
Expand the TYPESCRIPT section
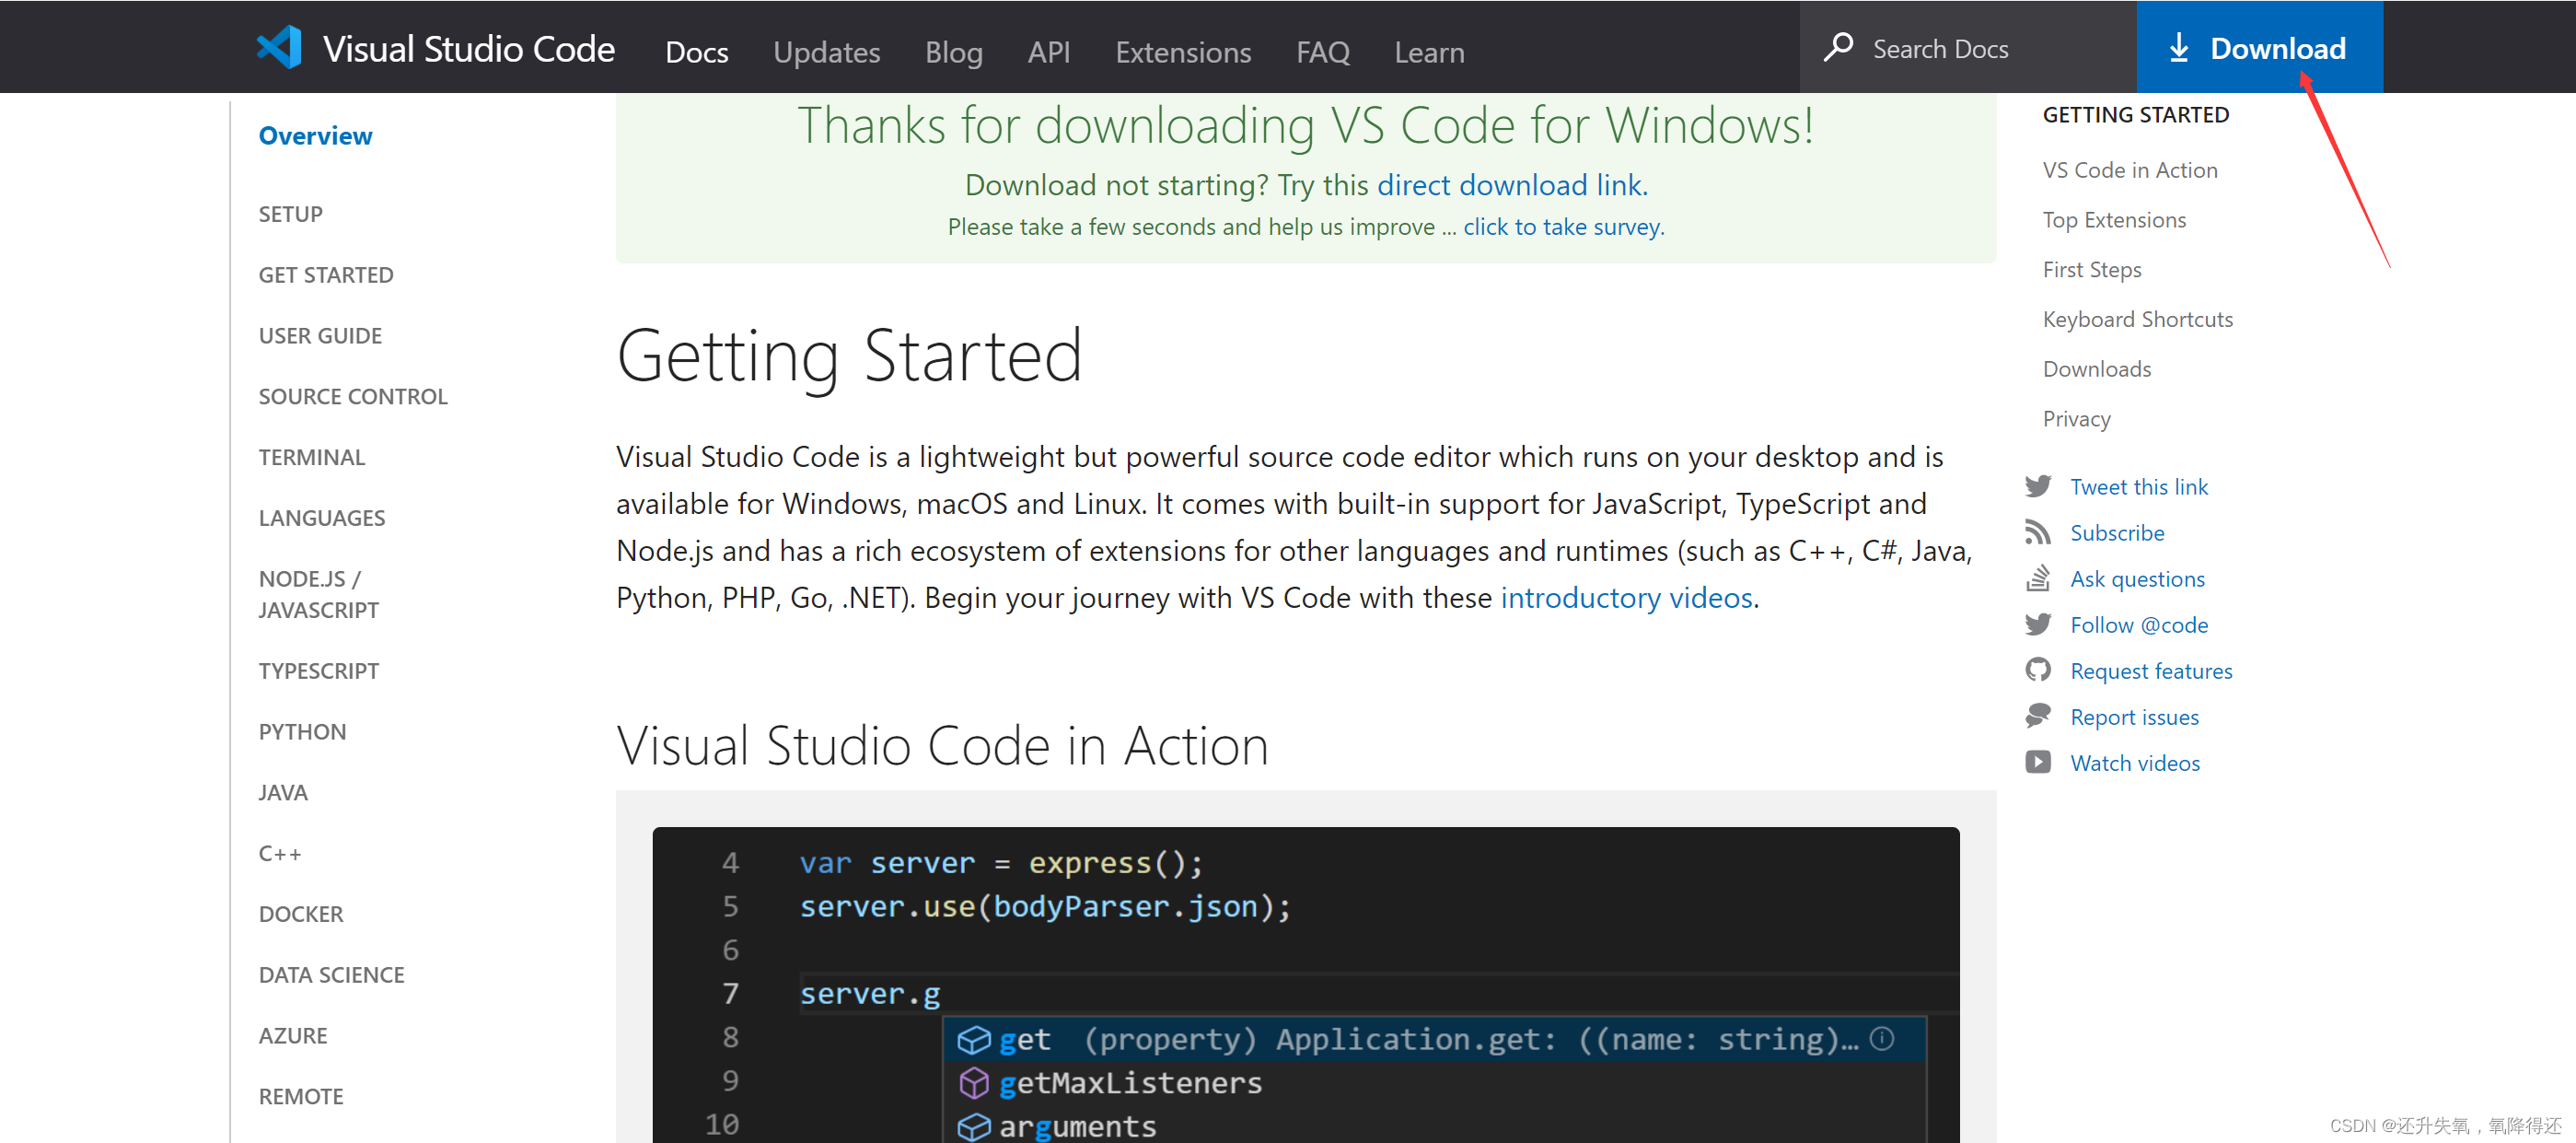pyautogui.click(x=319, y=672)
